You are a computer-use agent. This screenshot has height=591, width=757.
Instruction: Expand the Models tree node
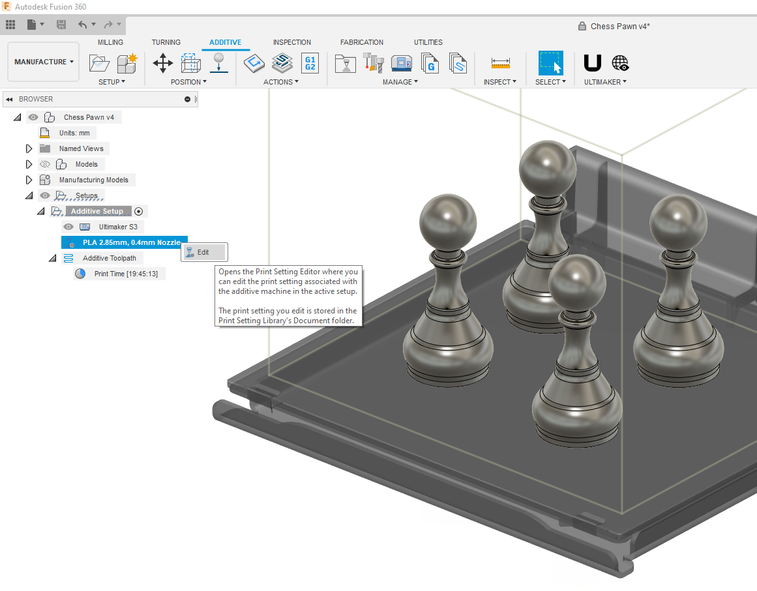coord(29,165)
